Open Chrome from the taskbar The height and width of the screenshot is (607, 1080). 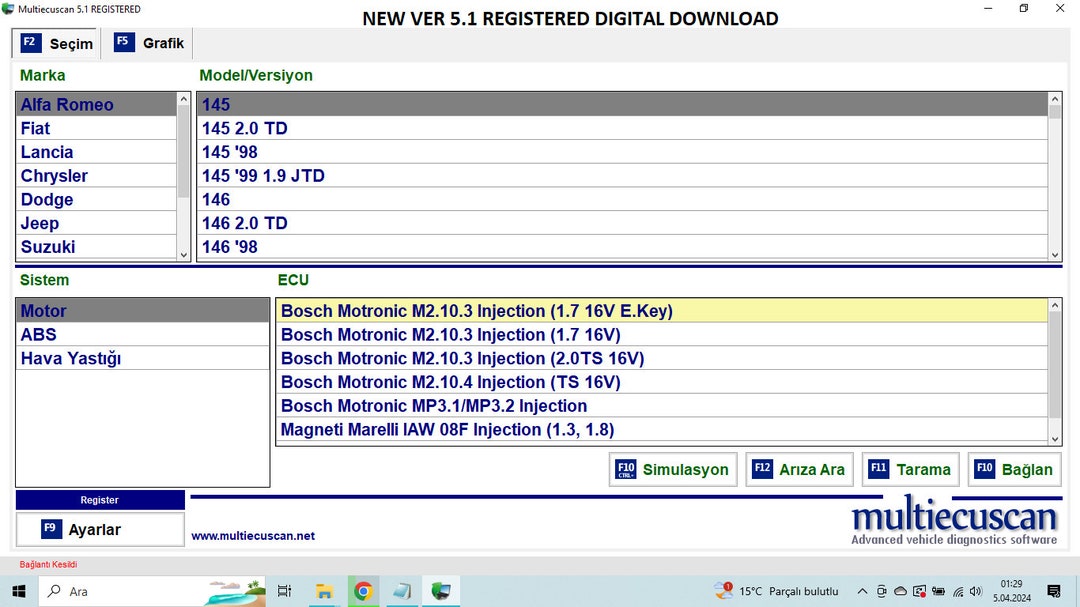[363, 591]
